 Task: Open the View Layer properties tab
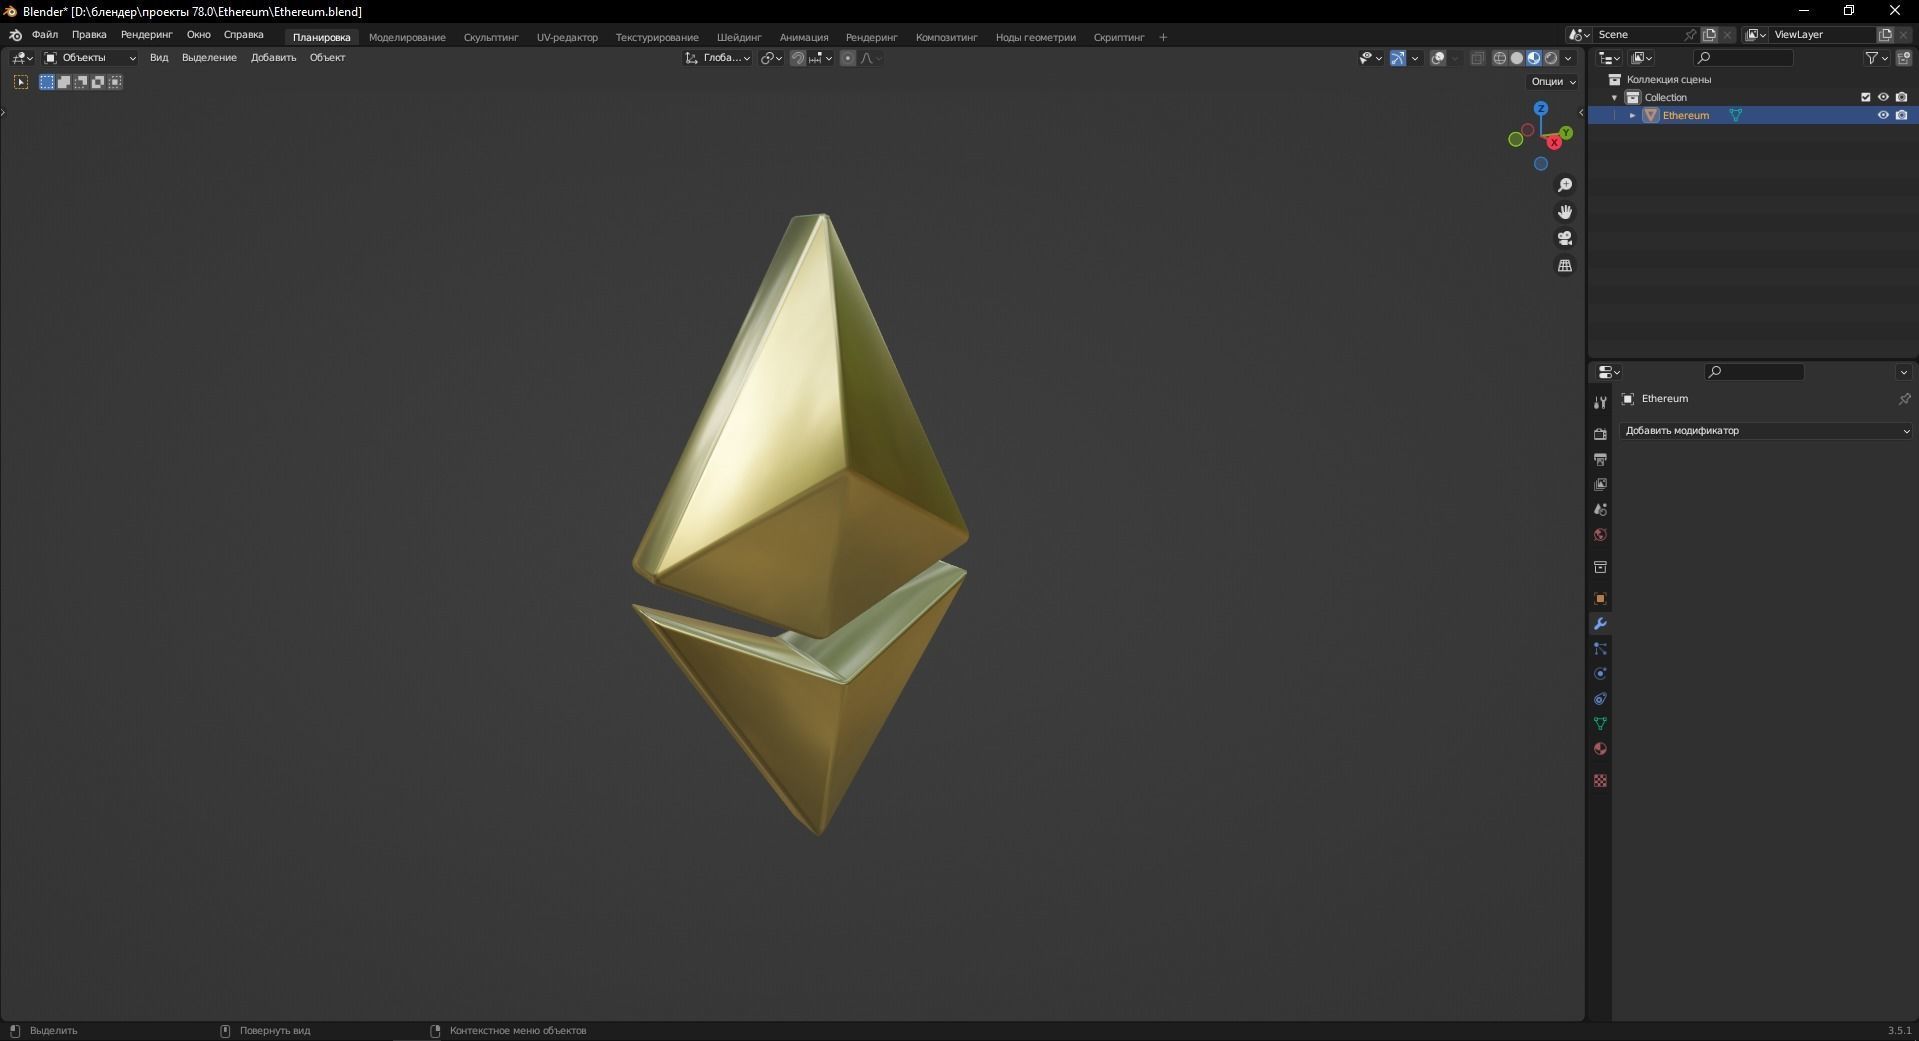point(1600,484)
